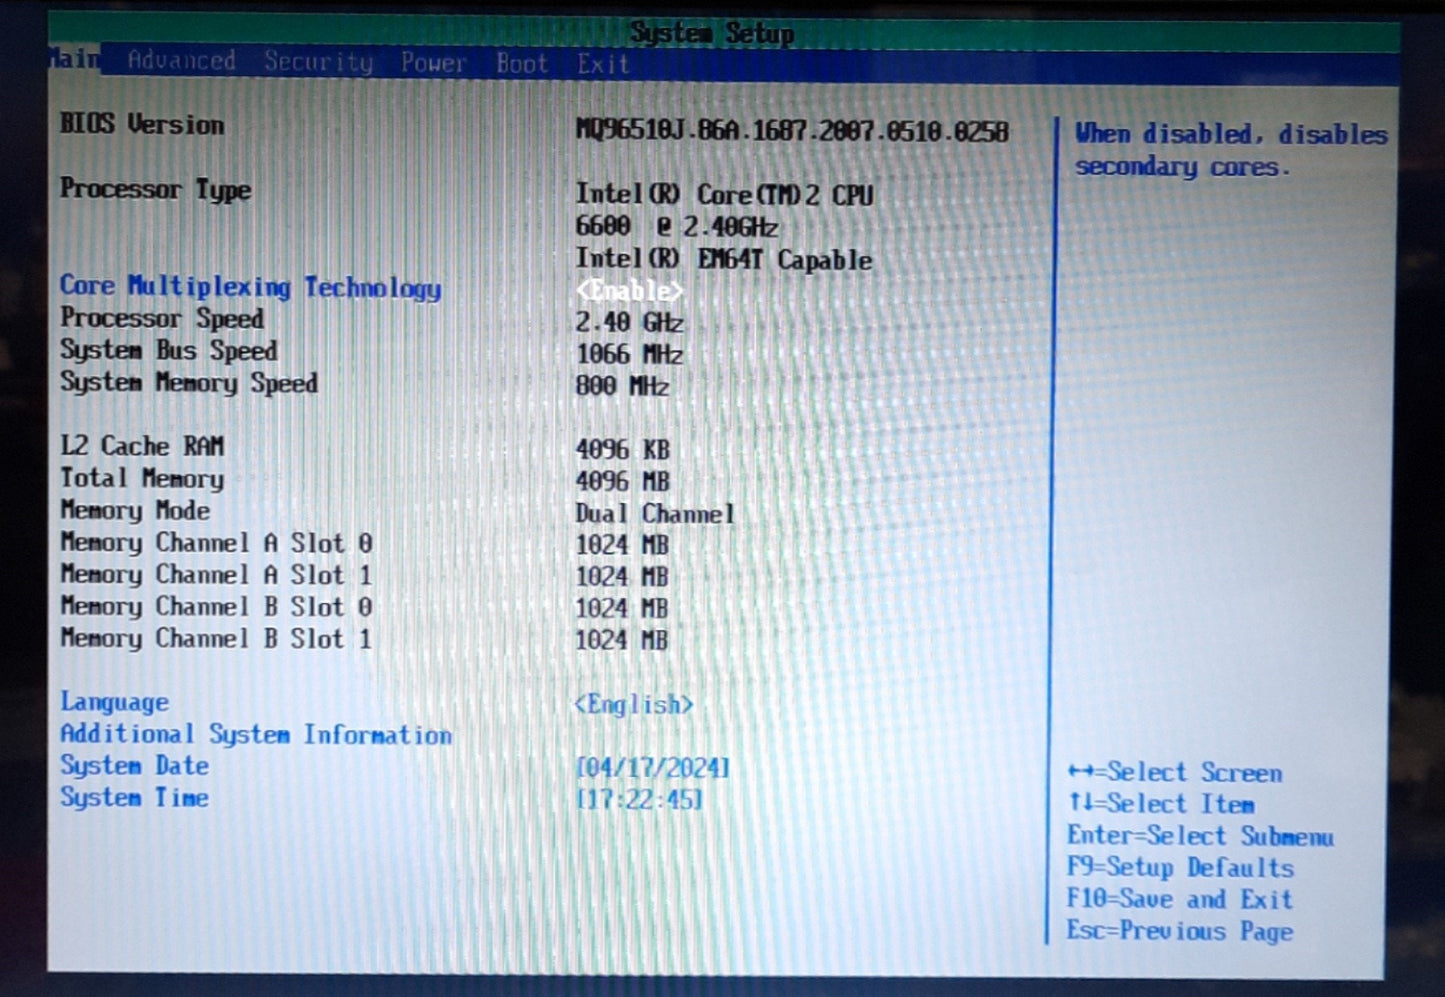Image resolution: width=1445 pixels, height=997 pixels.
Task: Click Memory Channel A Slot 0 label
Action: coord(216,543)
